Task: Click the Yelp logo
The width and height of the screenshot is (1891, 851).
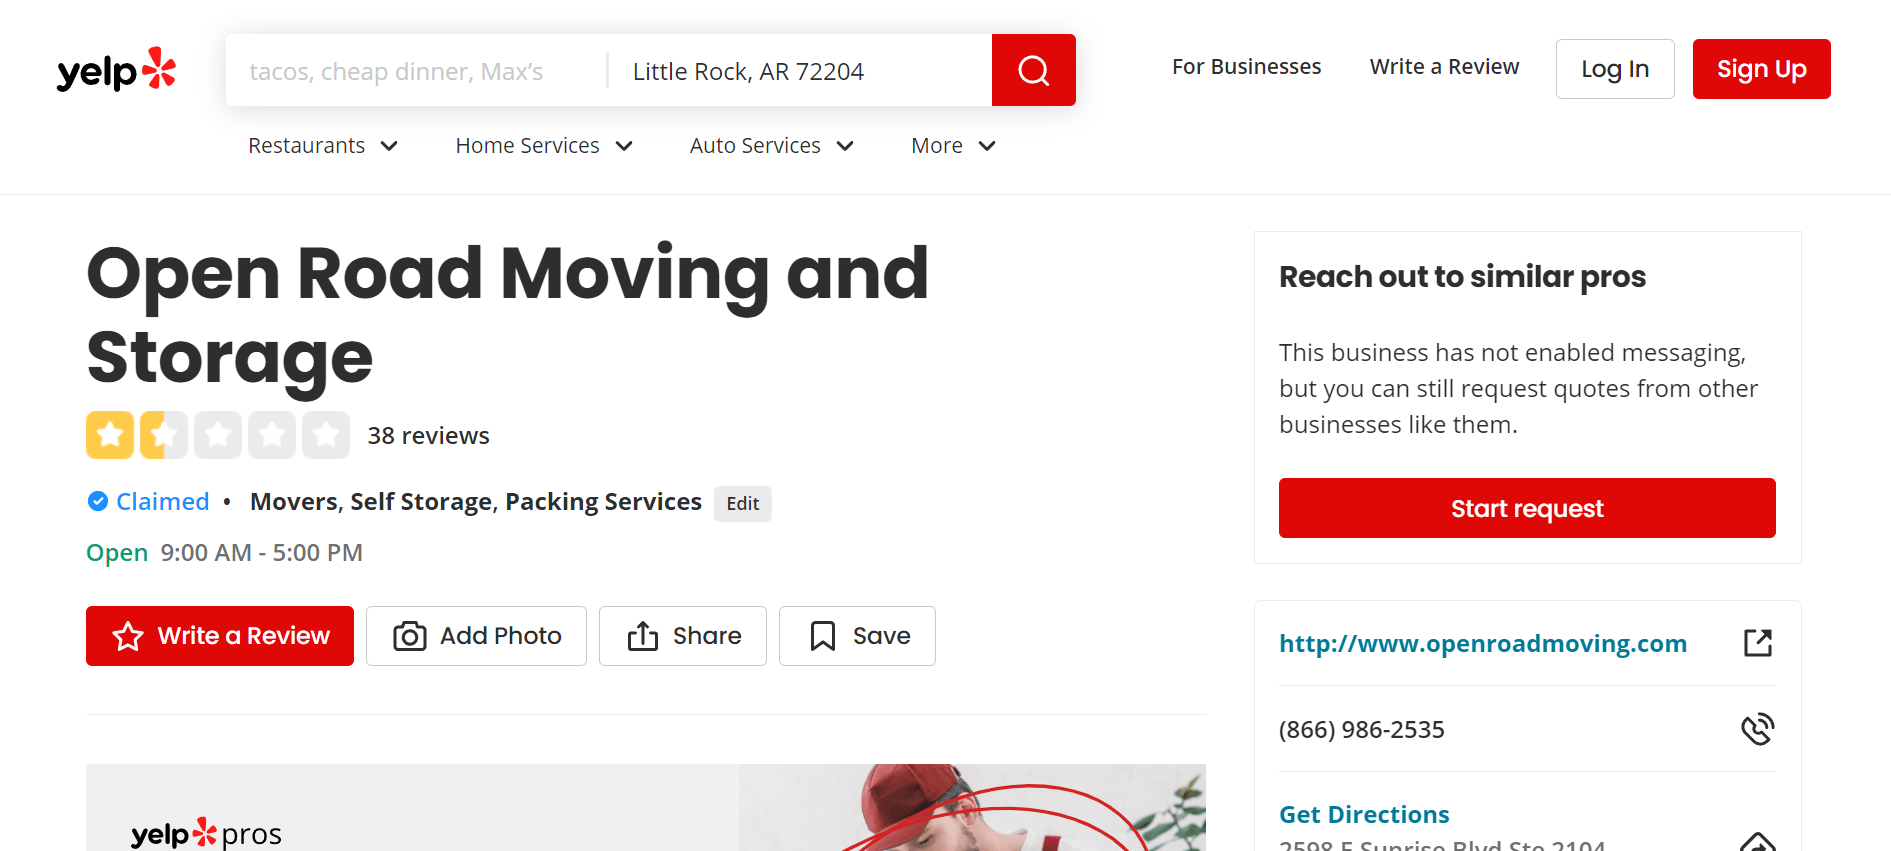Action: tap(116, 69)
